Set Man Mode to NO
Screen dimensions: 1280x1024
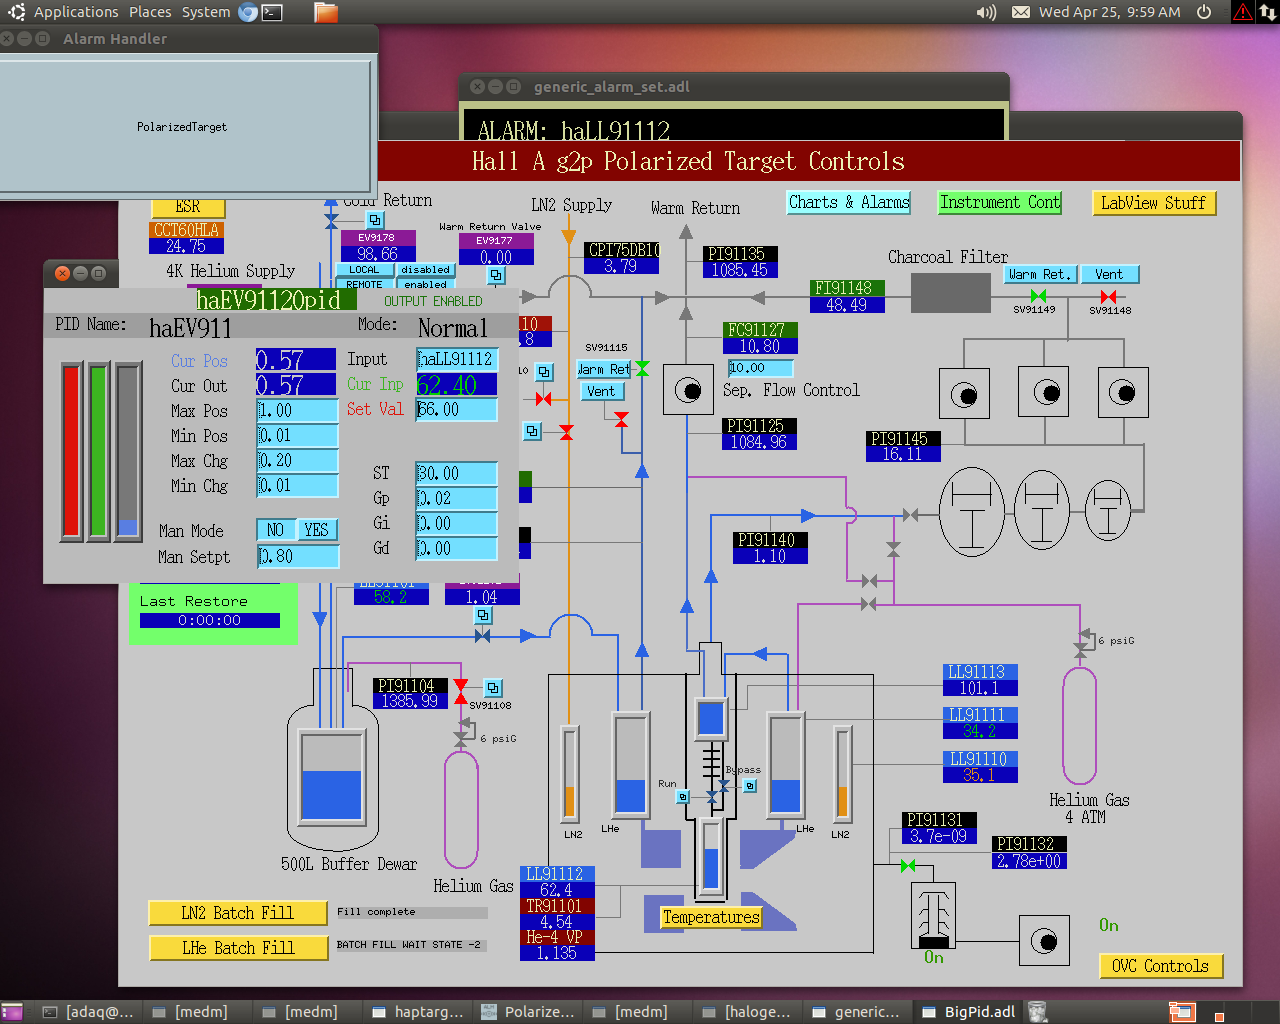276,530
